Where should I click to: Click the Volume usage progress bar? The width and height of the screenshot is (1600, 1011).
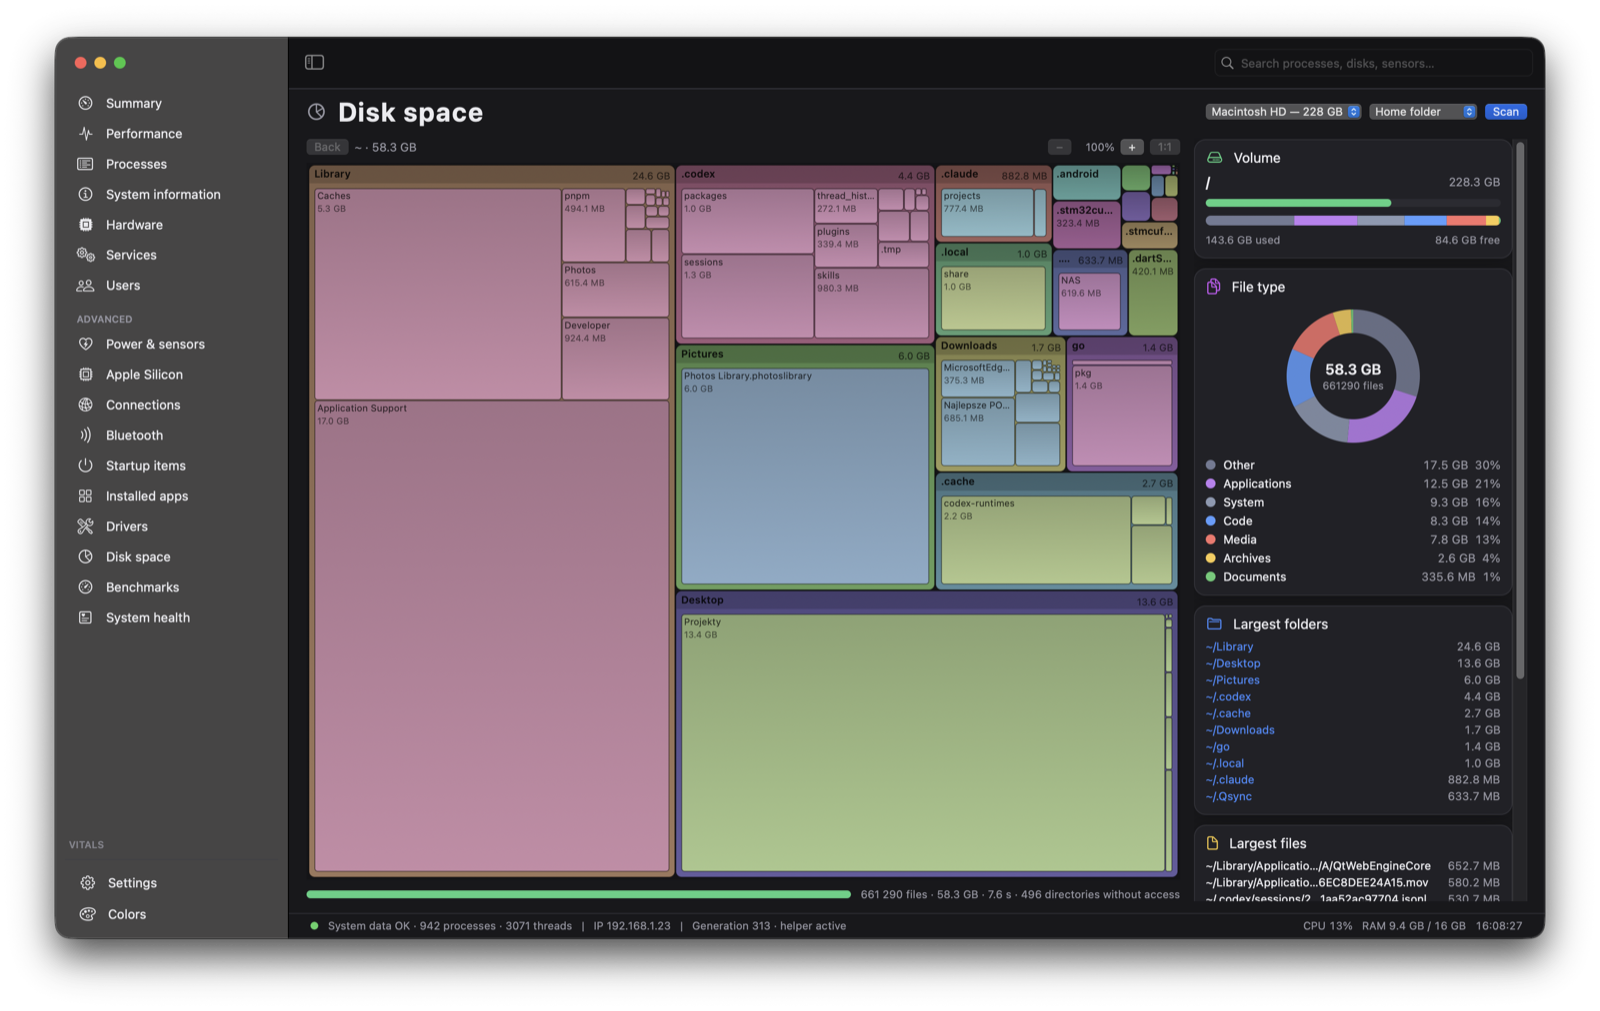click(1353, 203)
